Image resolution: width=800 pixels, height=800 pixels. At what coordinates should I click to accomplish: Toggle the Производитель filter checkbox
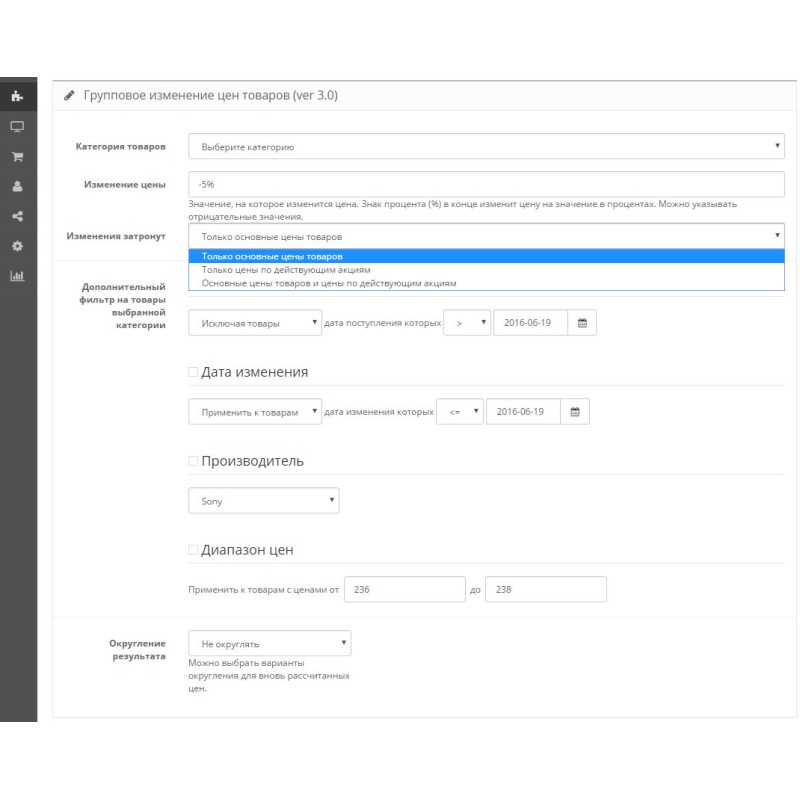click(193, 461)
